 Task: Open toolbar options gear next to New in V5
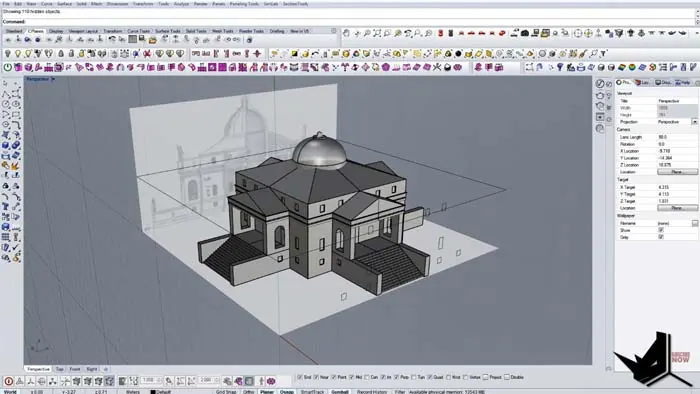tap(333, 31)
